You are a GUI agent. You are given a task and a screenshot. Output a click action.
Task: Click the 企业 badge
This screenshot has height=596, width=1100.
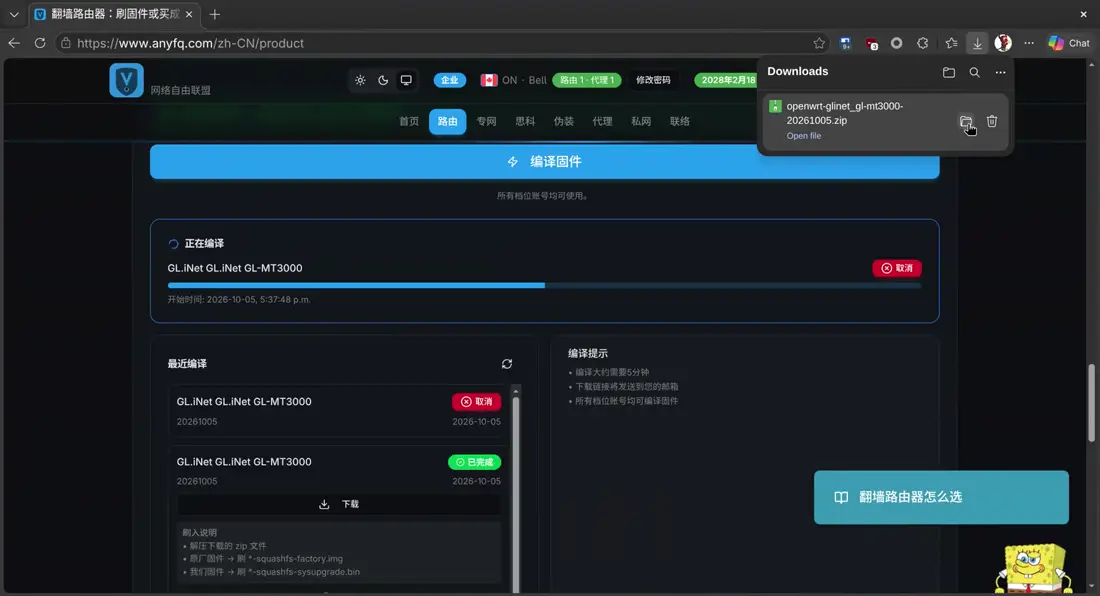click(450, 80)
